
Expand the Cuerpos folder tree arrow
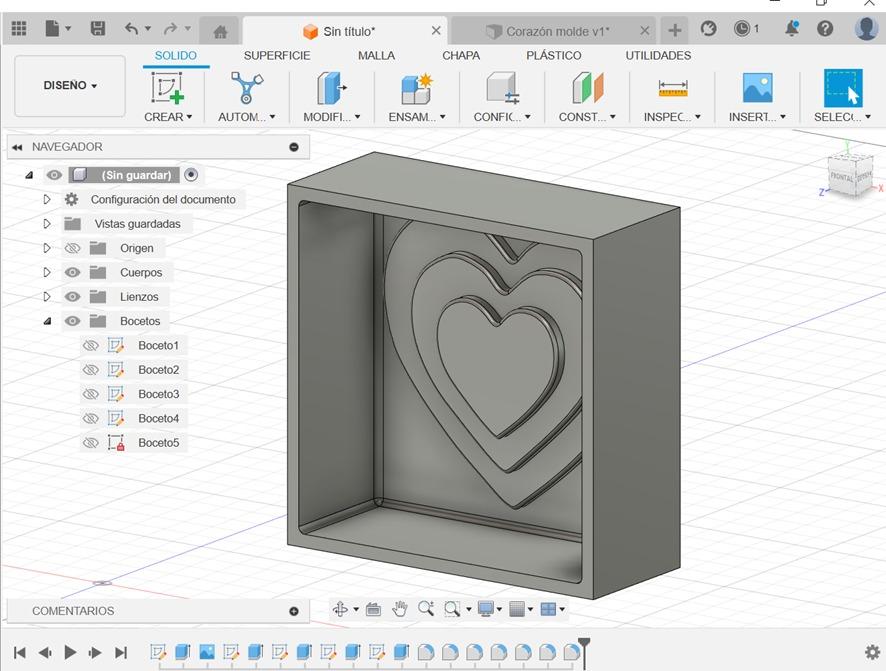tap(46, 272)
